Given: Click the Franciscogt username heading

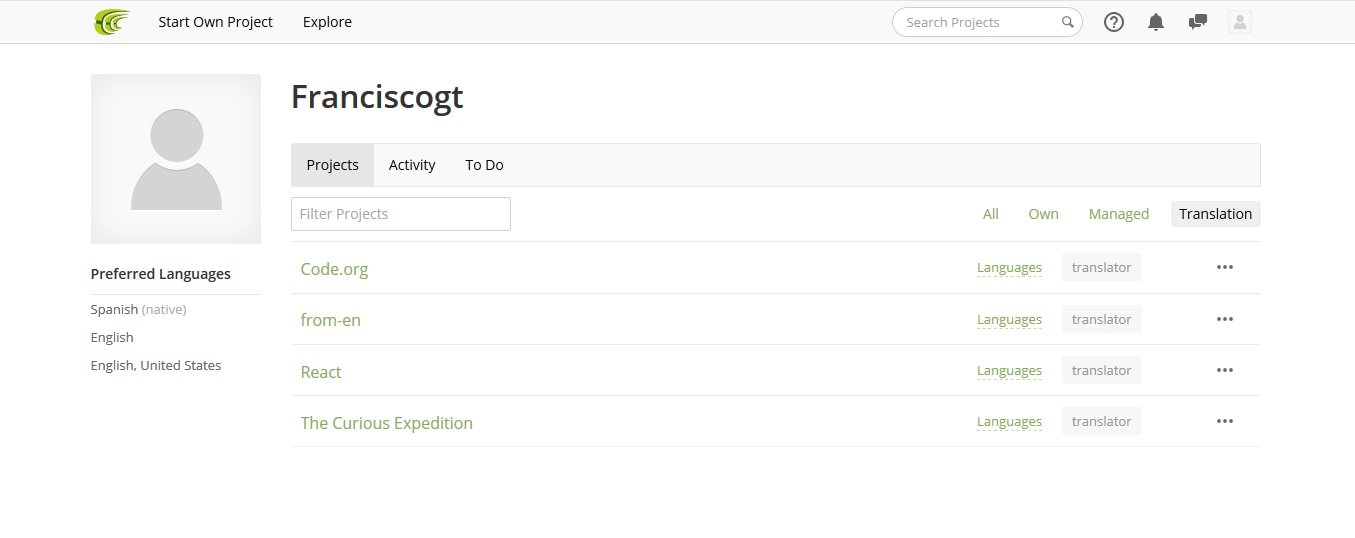Looking at the screenshot, I should pos(377,97).
